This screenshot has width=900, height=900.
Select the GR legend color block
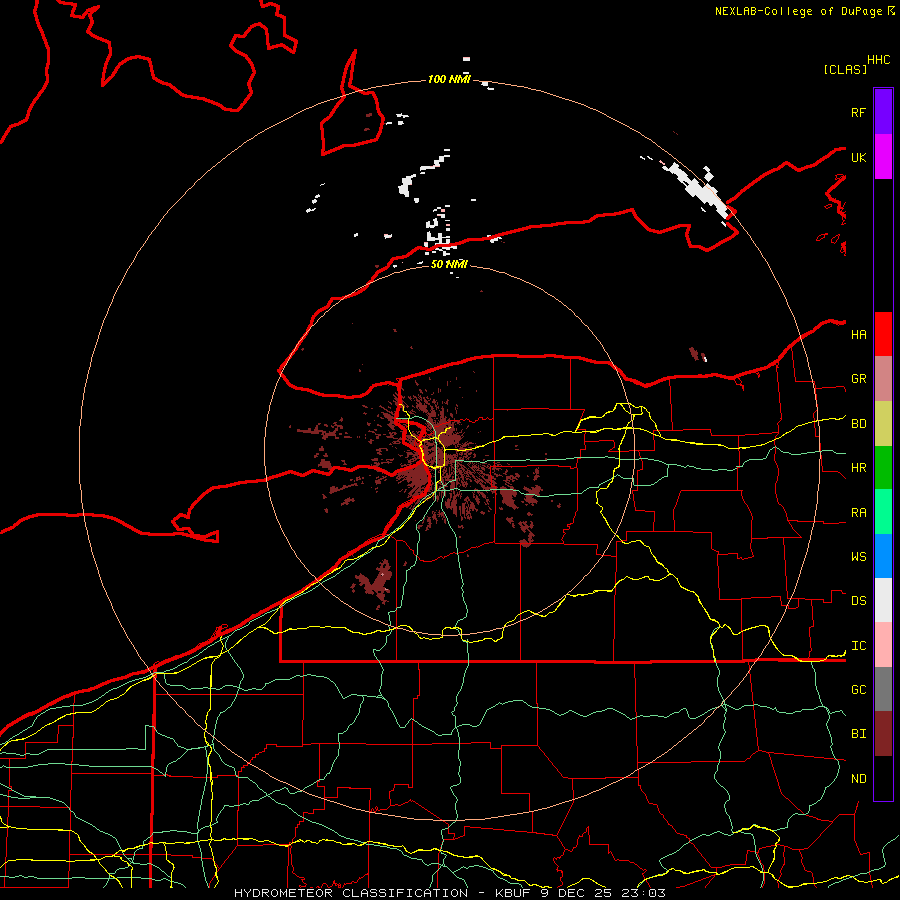click(883, 379)
